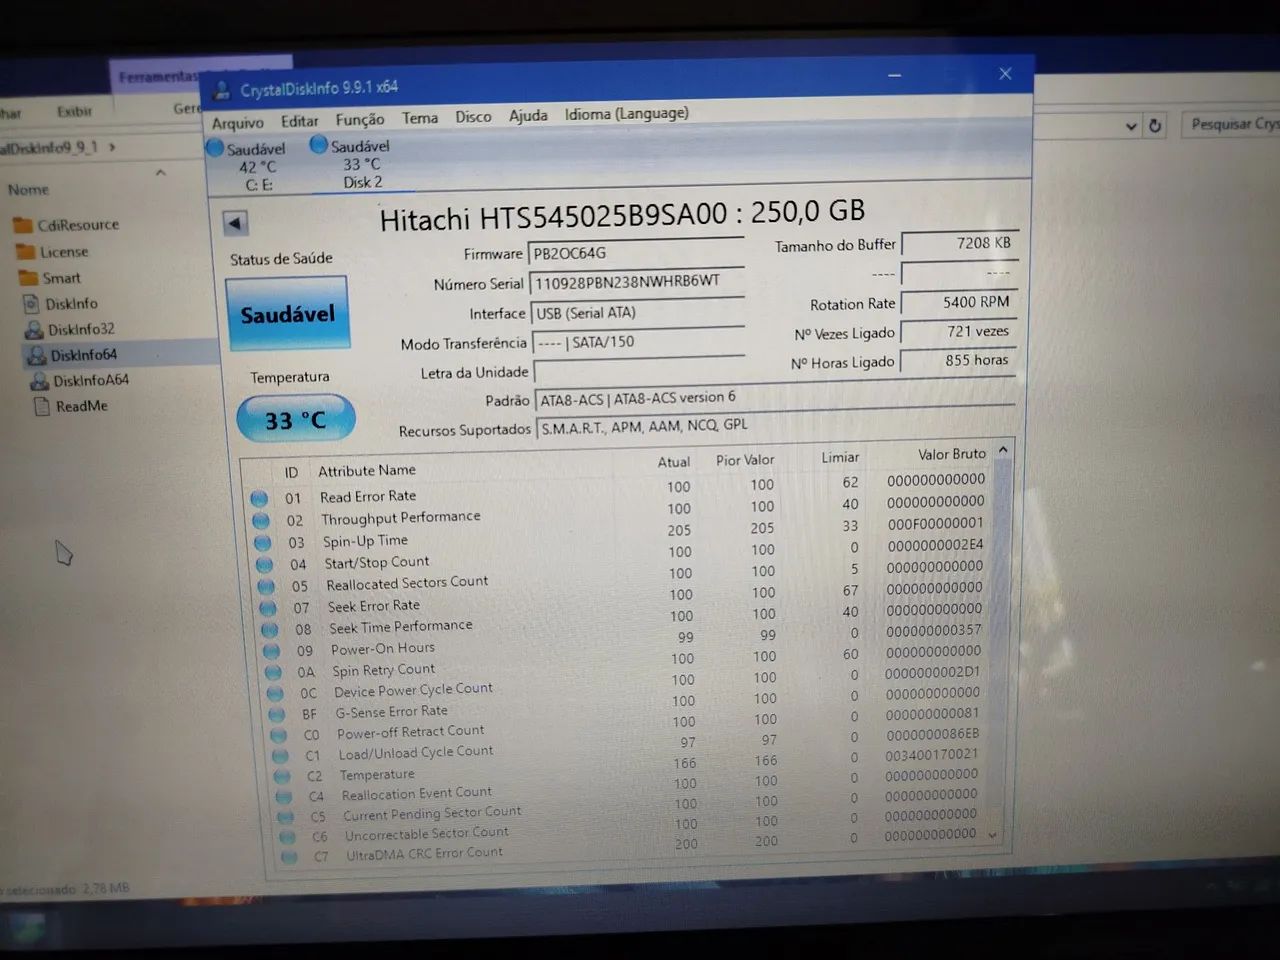Open the Tema menu

[420, 117]
